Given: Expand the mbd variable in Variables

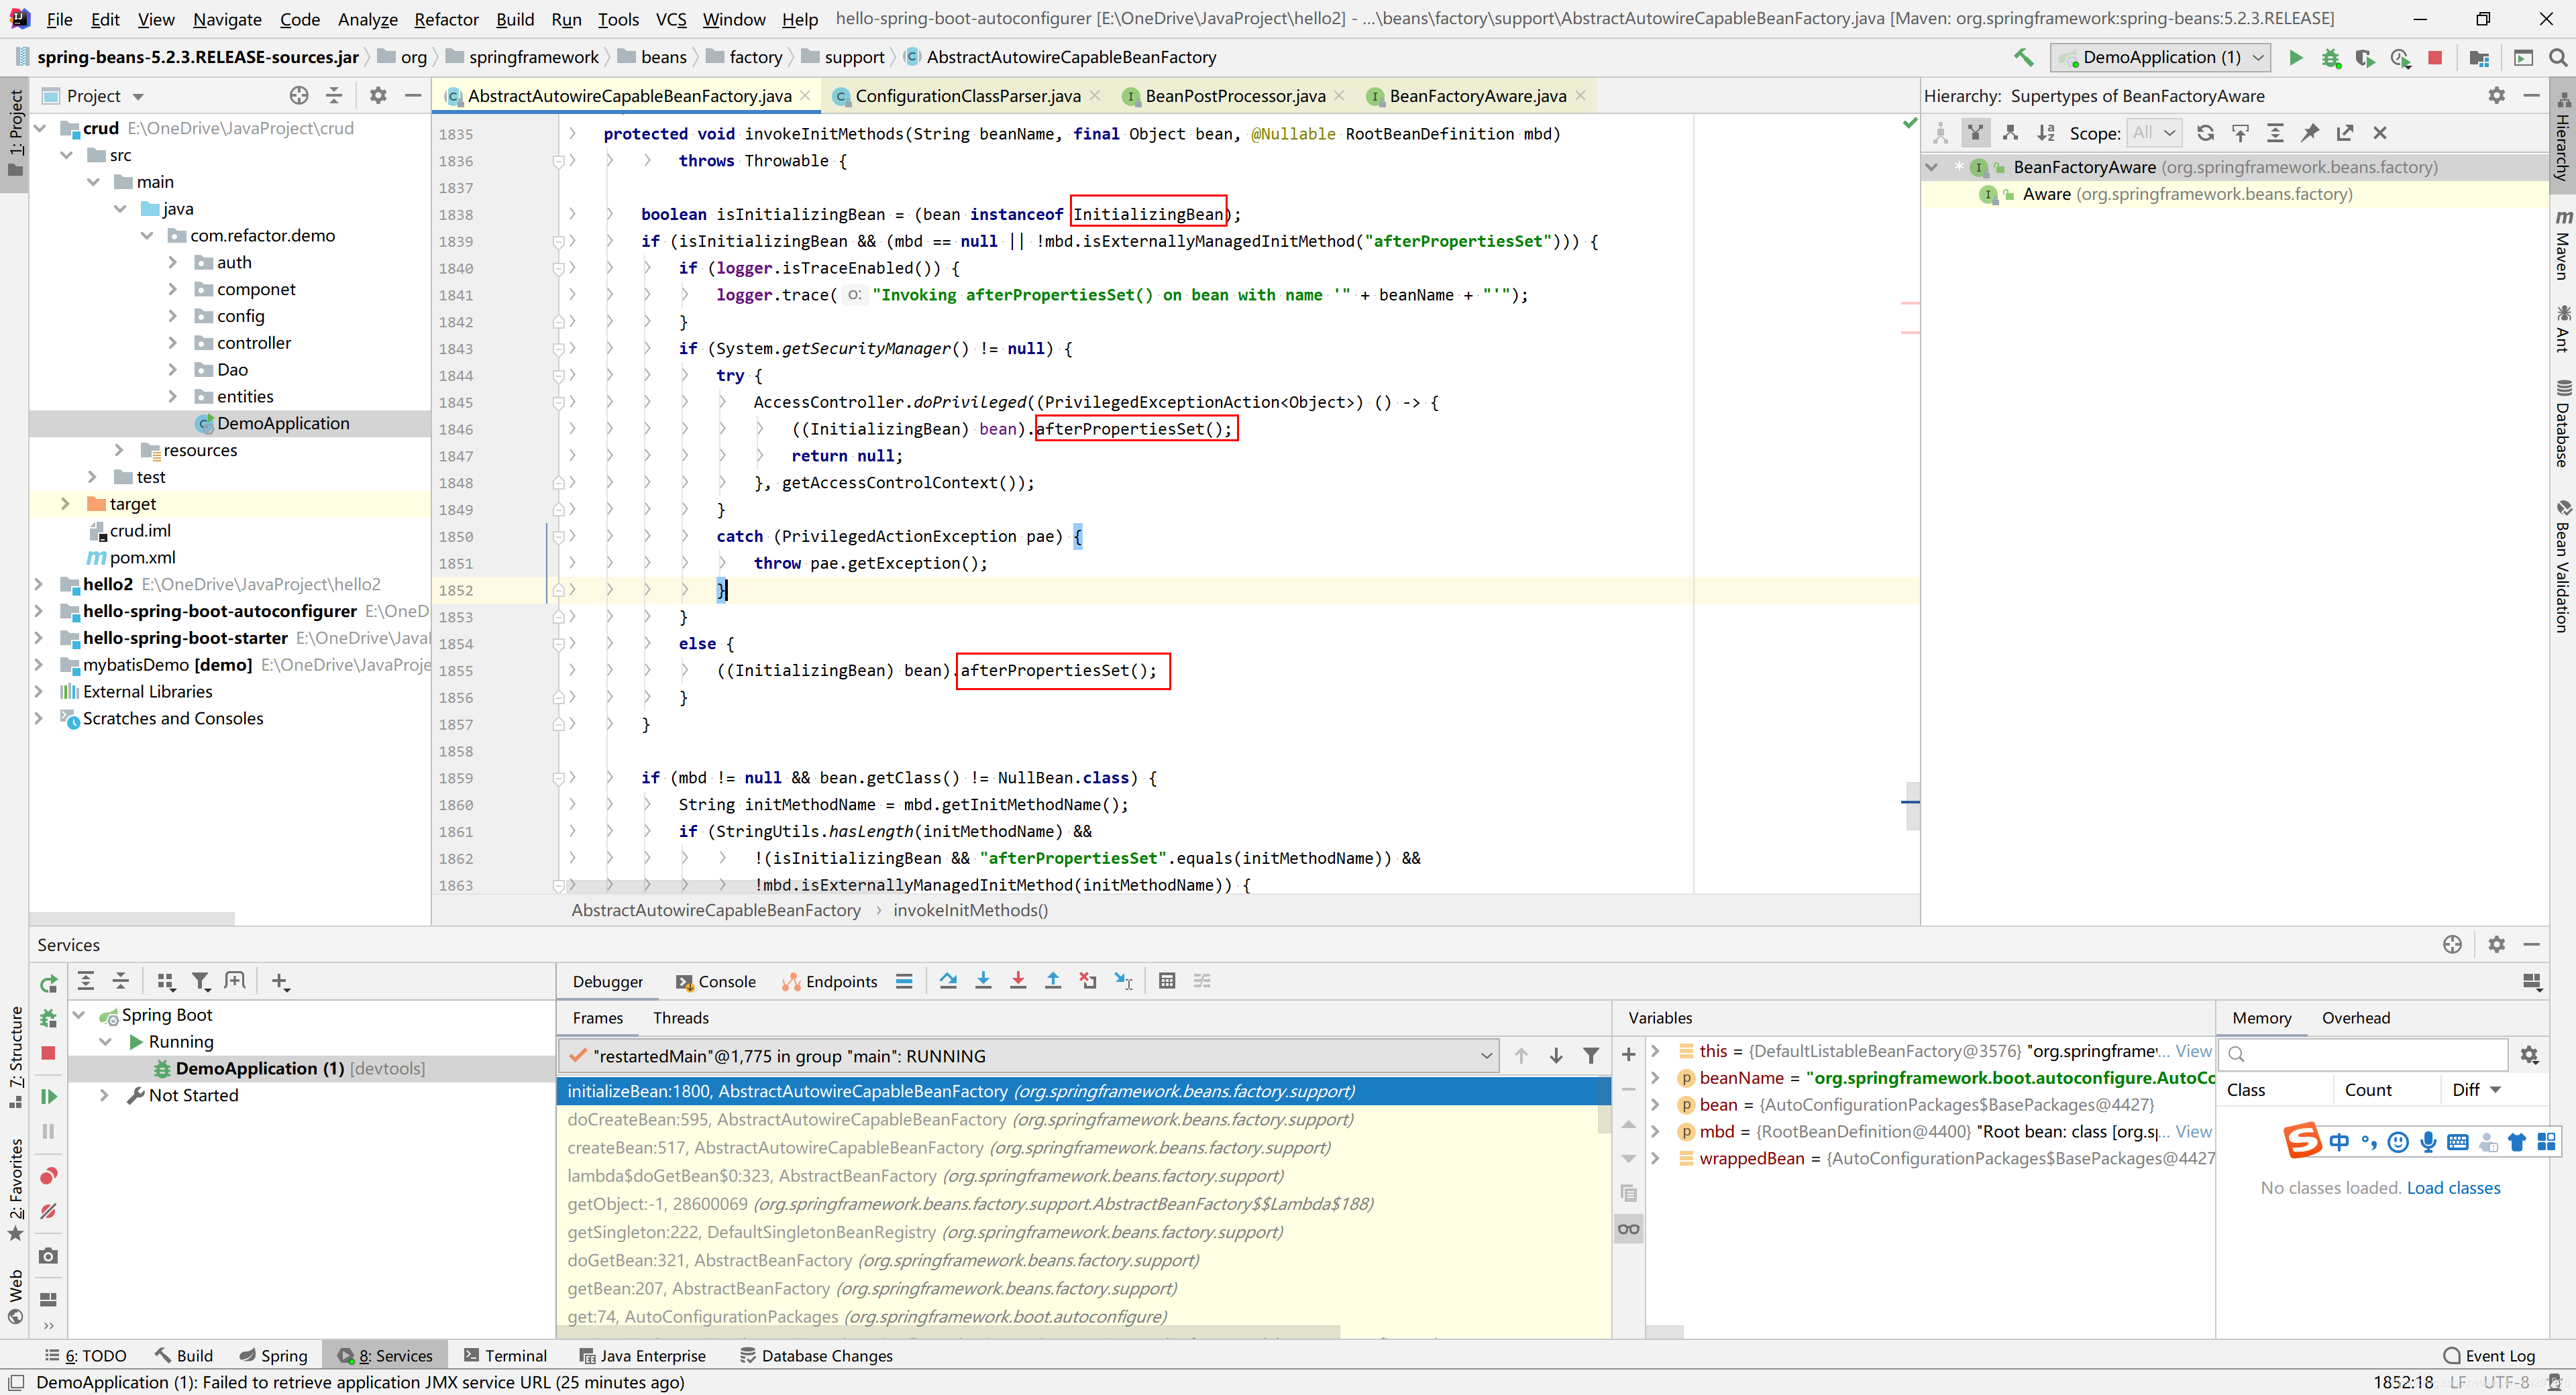Looking at the screenshot, I should click(1656, 1131).
